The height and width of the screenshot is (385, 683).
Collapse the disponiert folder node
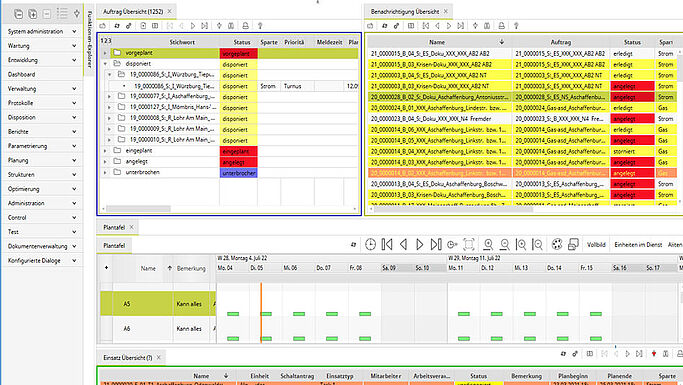105,64
